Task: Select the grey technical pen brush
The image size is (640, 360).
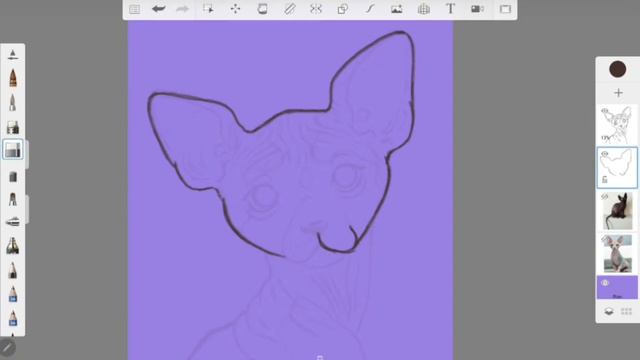Action: point(13,102)
